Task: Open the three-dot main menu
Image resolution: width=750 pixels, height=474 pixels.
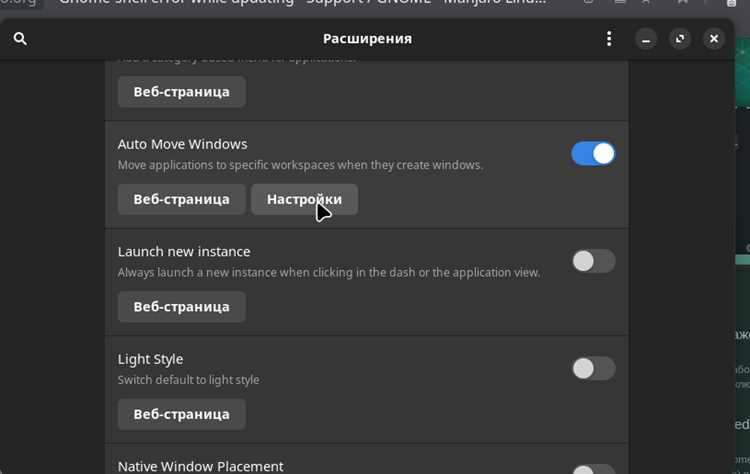Action: [x=609, y=39]
